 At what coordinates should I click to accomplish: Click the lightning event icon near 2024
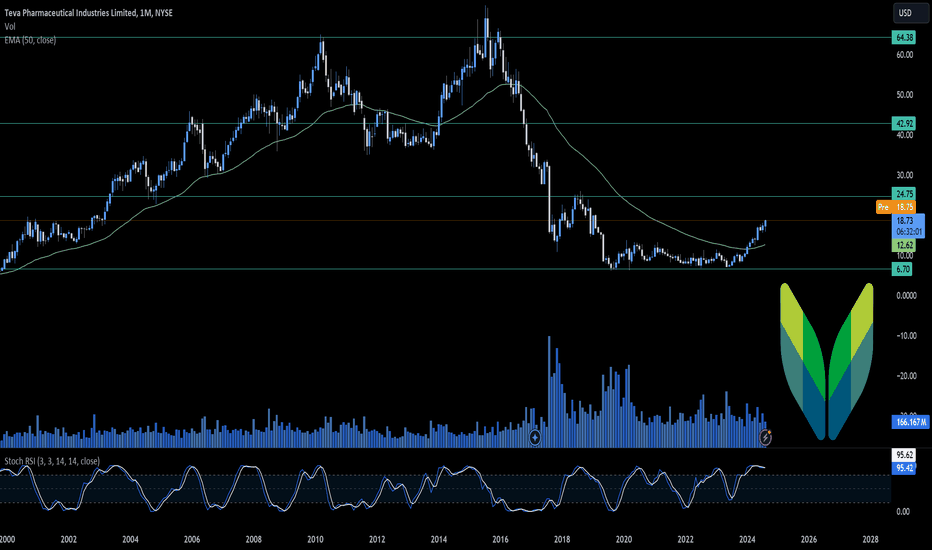[766, 438]
